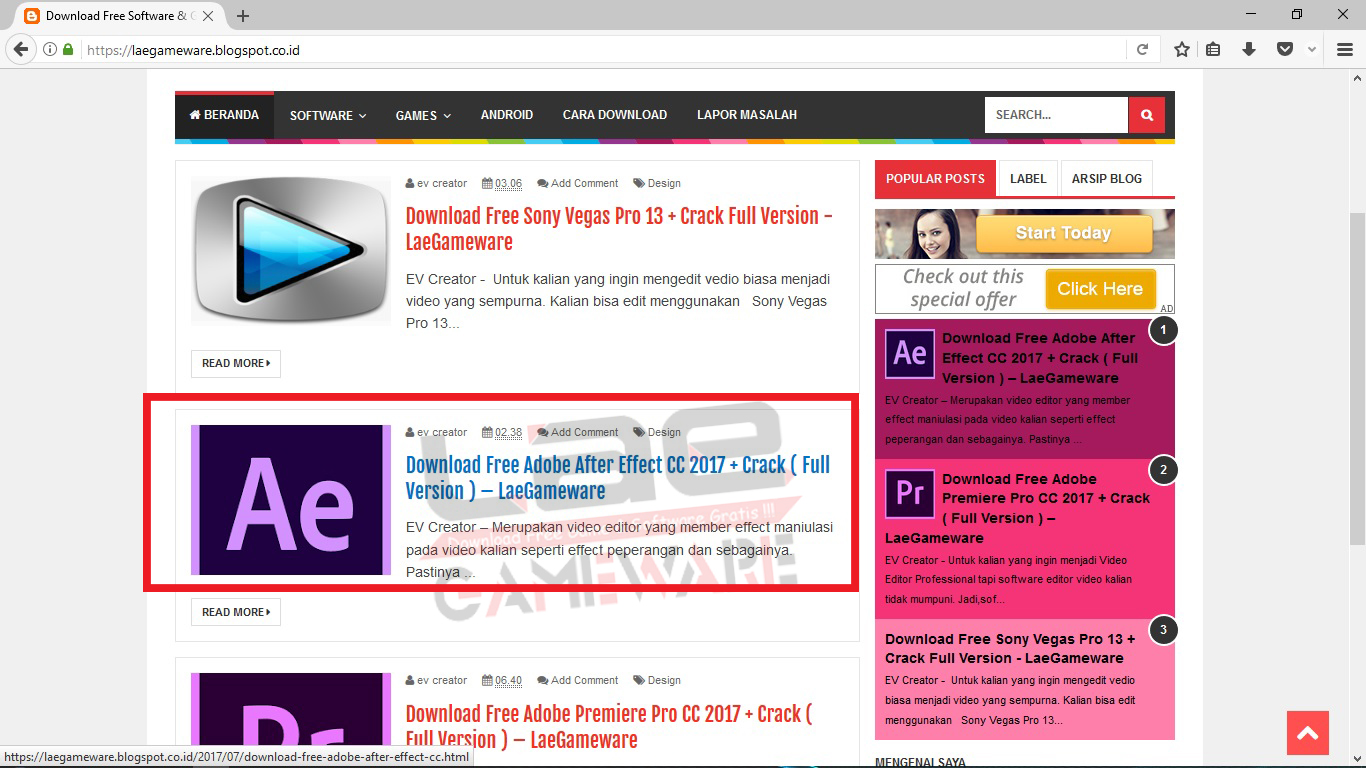Go to BERANDA home menu item
The image size is (1366, 768).
pos(225,115)
